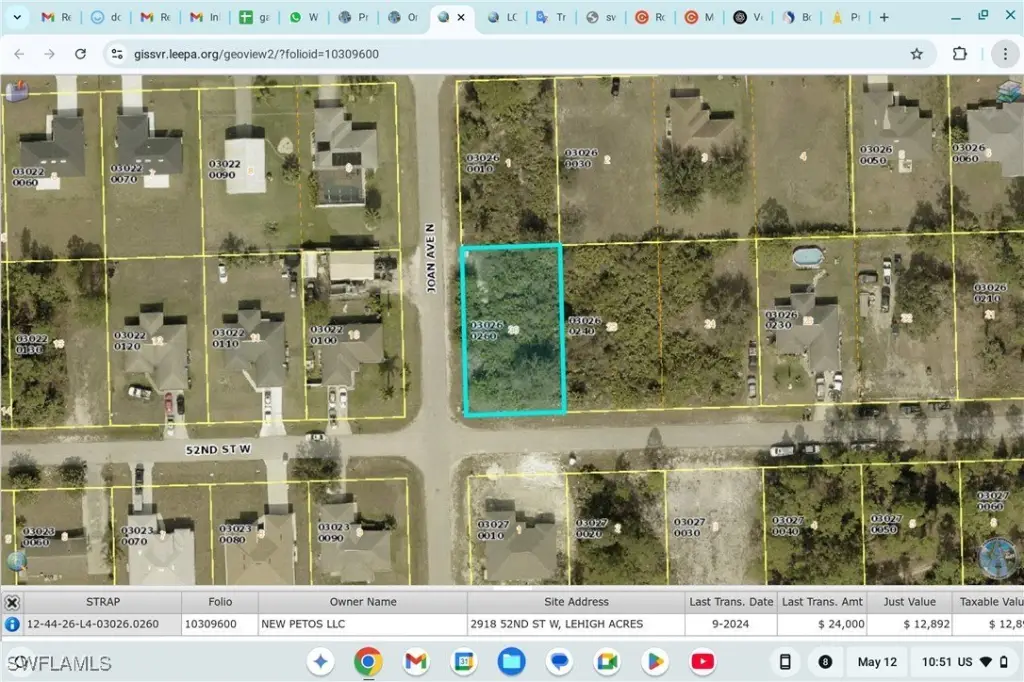Bookmark this page with the star icon
This screenshot has height=682, width=1024.
(x=916, y=54)
